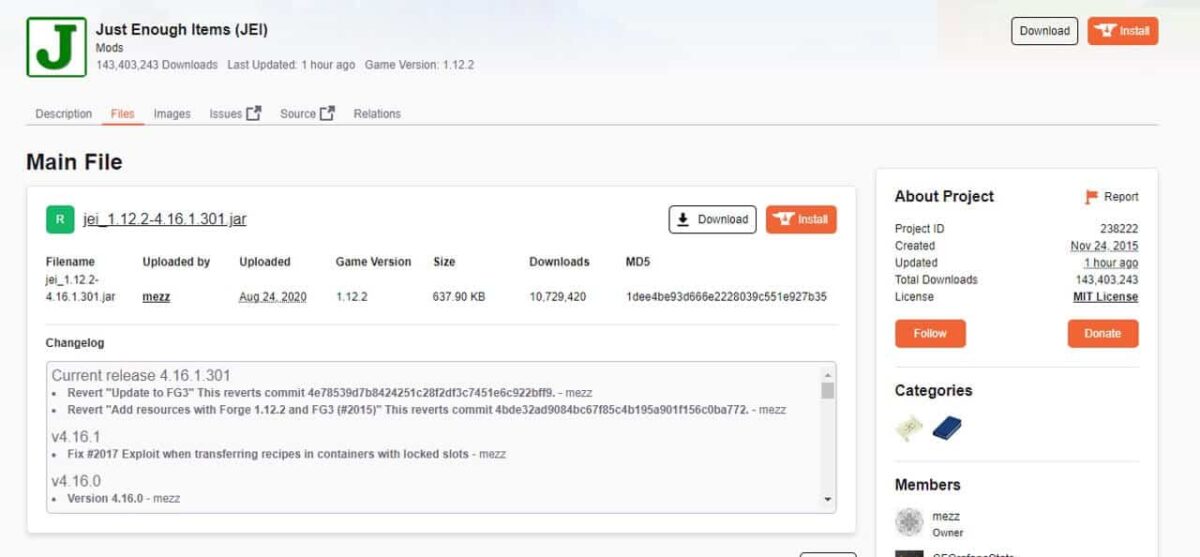Open the Images tab
1200x557 pixels.
pyautogui.click(x=172, y=114)
